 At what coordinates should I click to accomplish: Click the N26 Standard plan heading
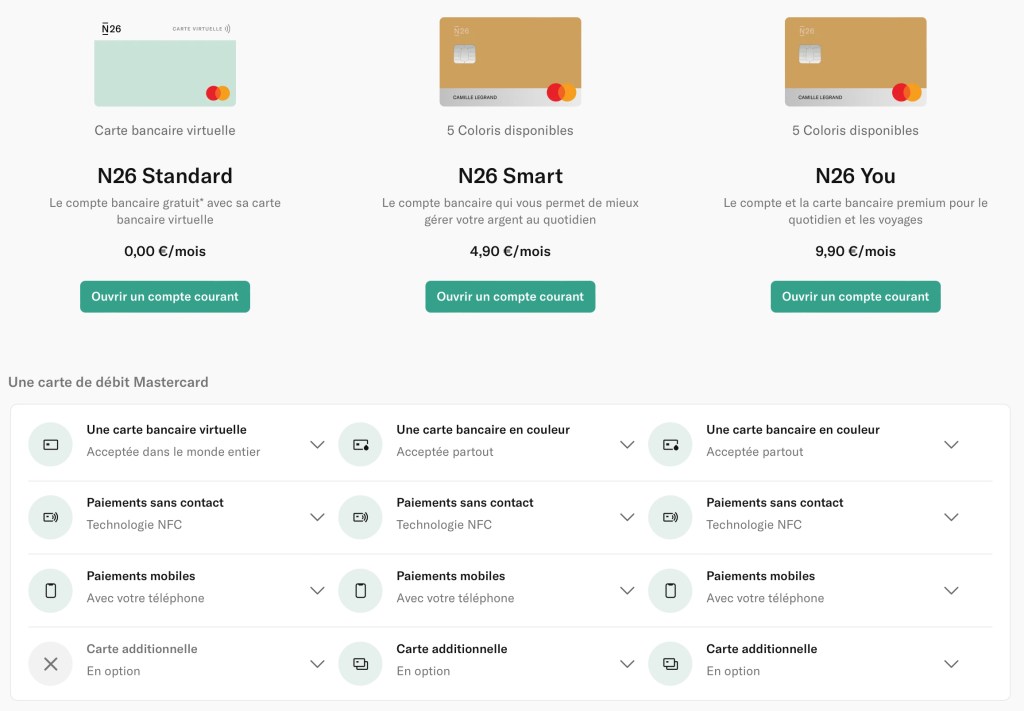point(165,176)
